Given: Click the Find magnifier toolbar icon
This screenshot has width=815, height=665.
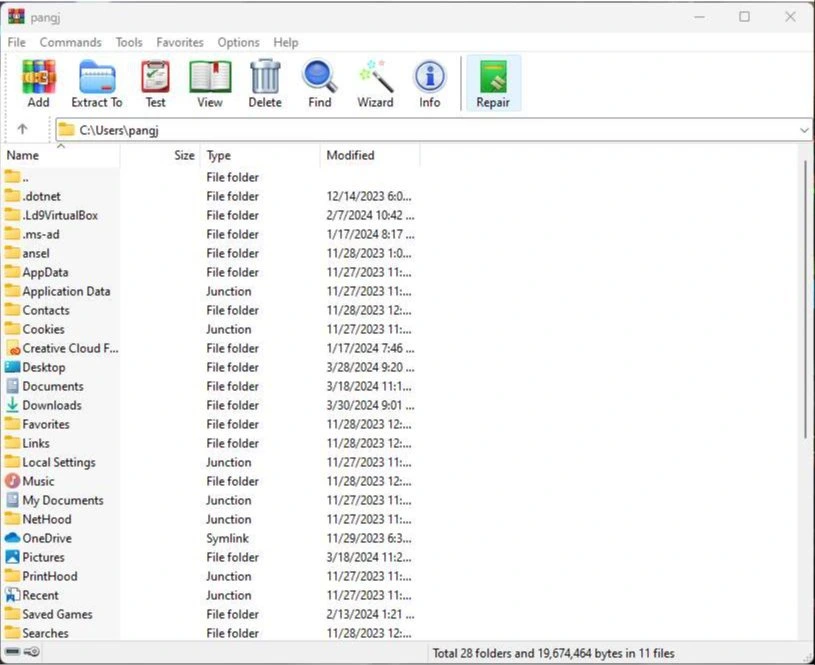Looking at the screenshot, I should (x=320, y=76).
